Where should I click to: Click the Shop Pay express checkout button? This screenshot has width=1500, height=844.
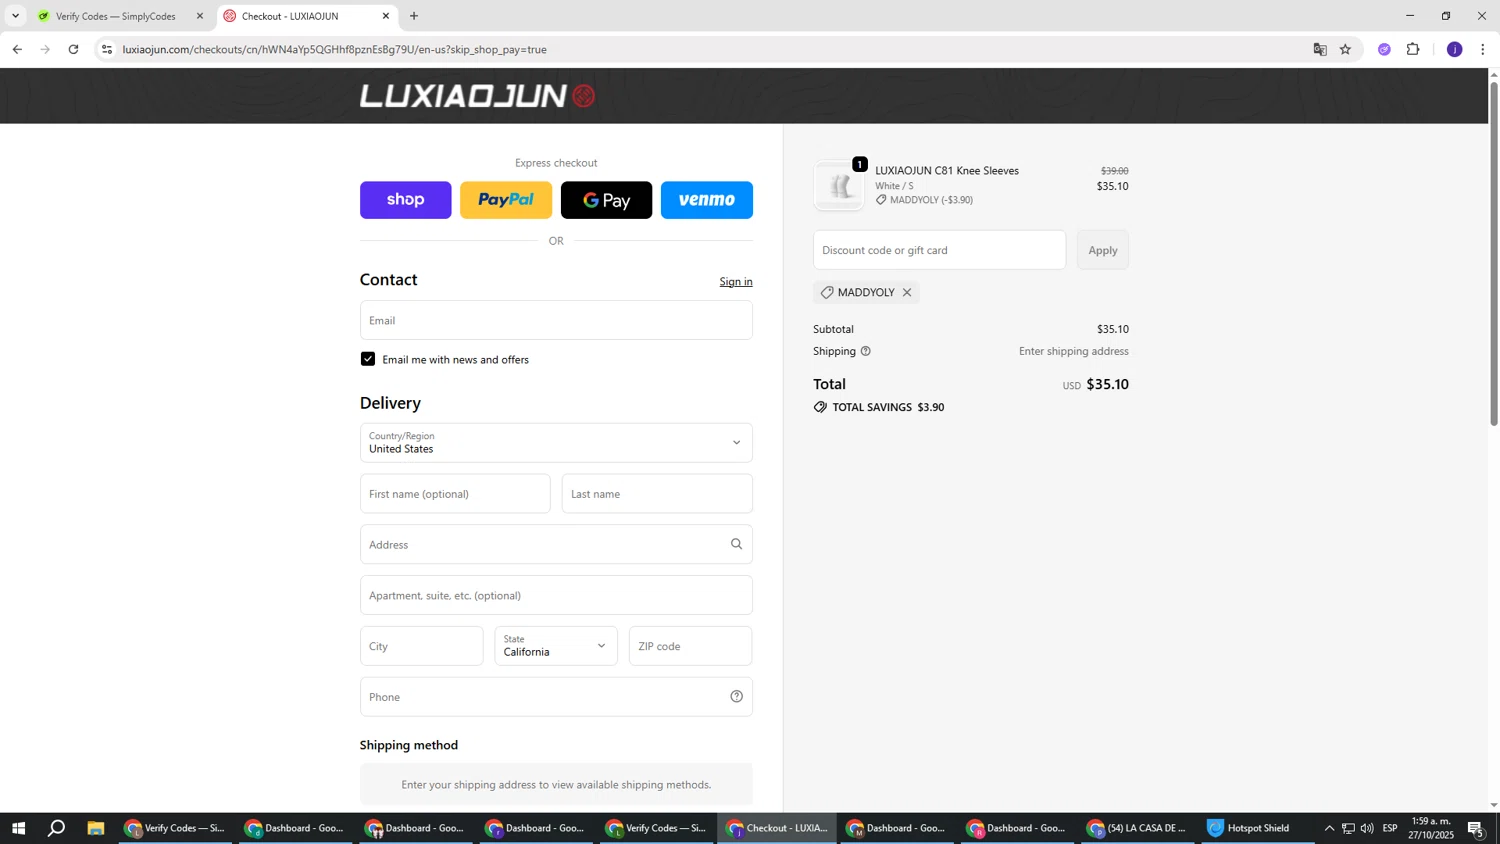coord(405,200)
